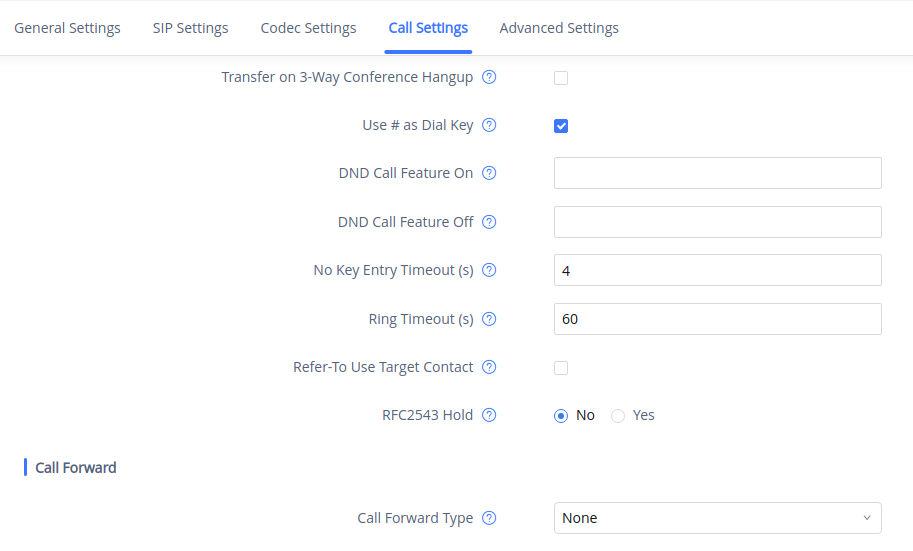The image size is (913, 551).
Task: Go to the Advanced Settings tab
Action: tap(559, 28)
